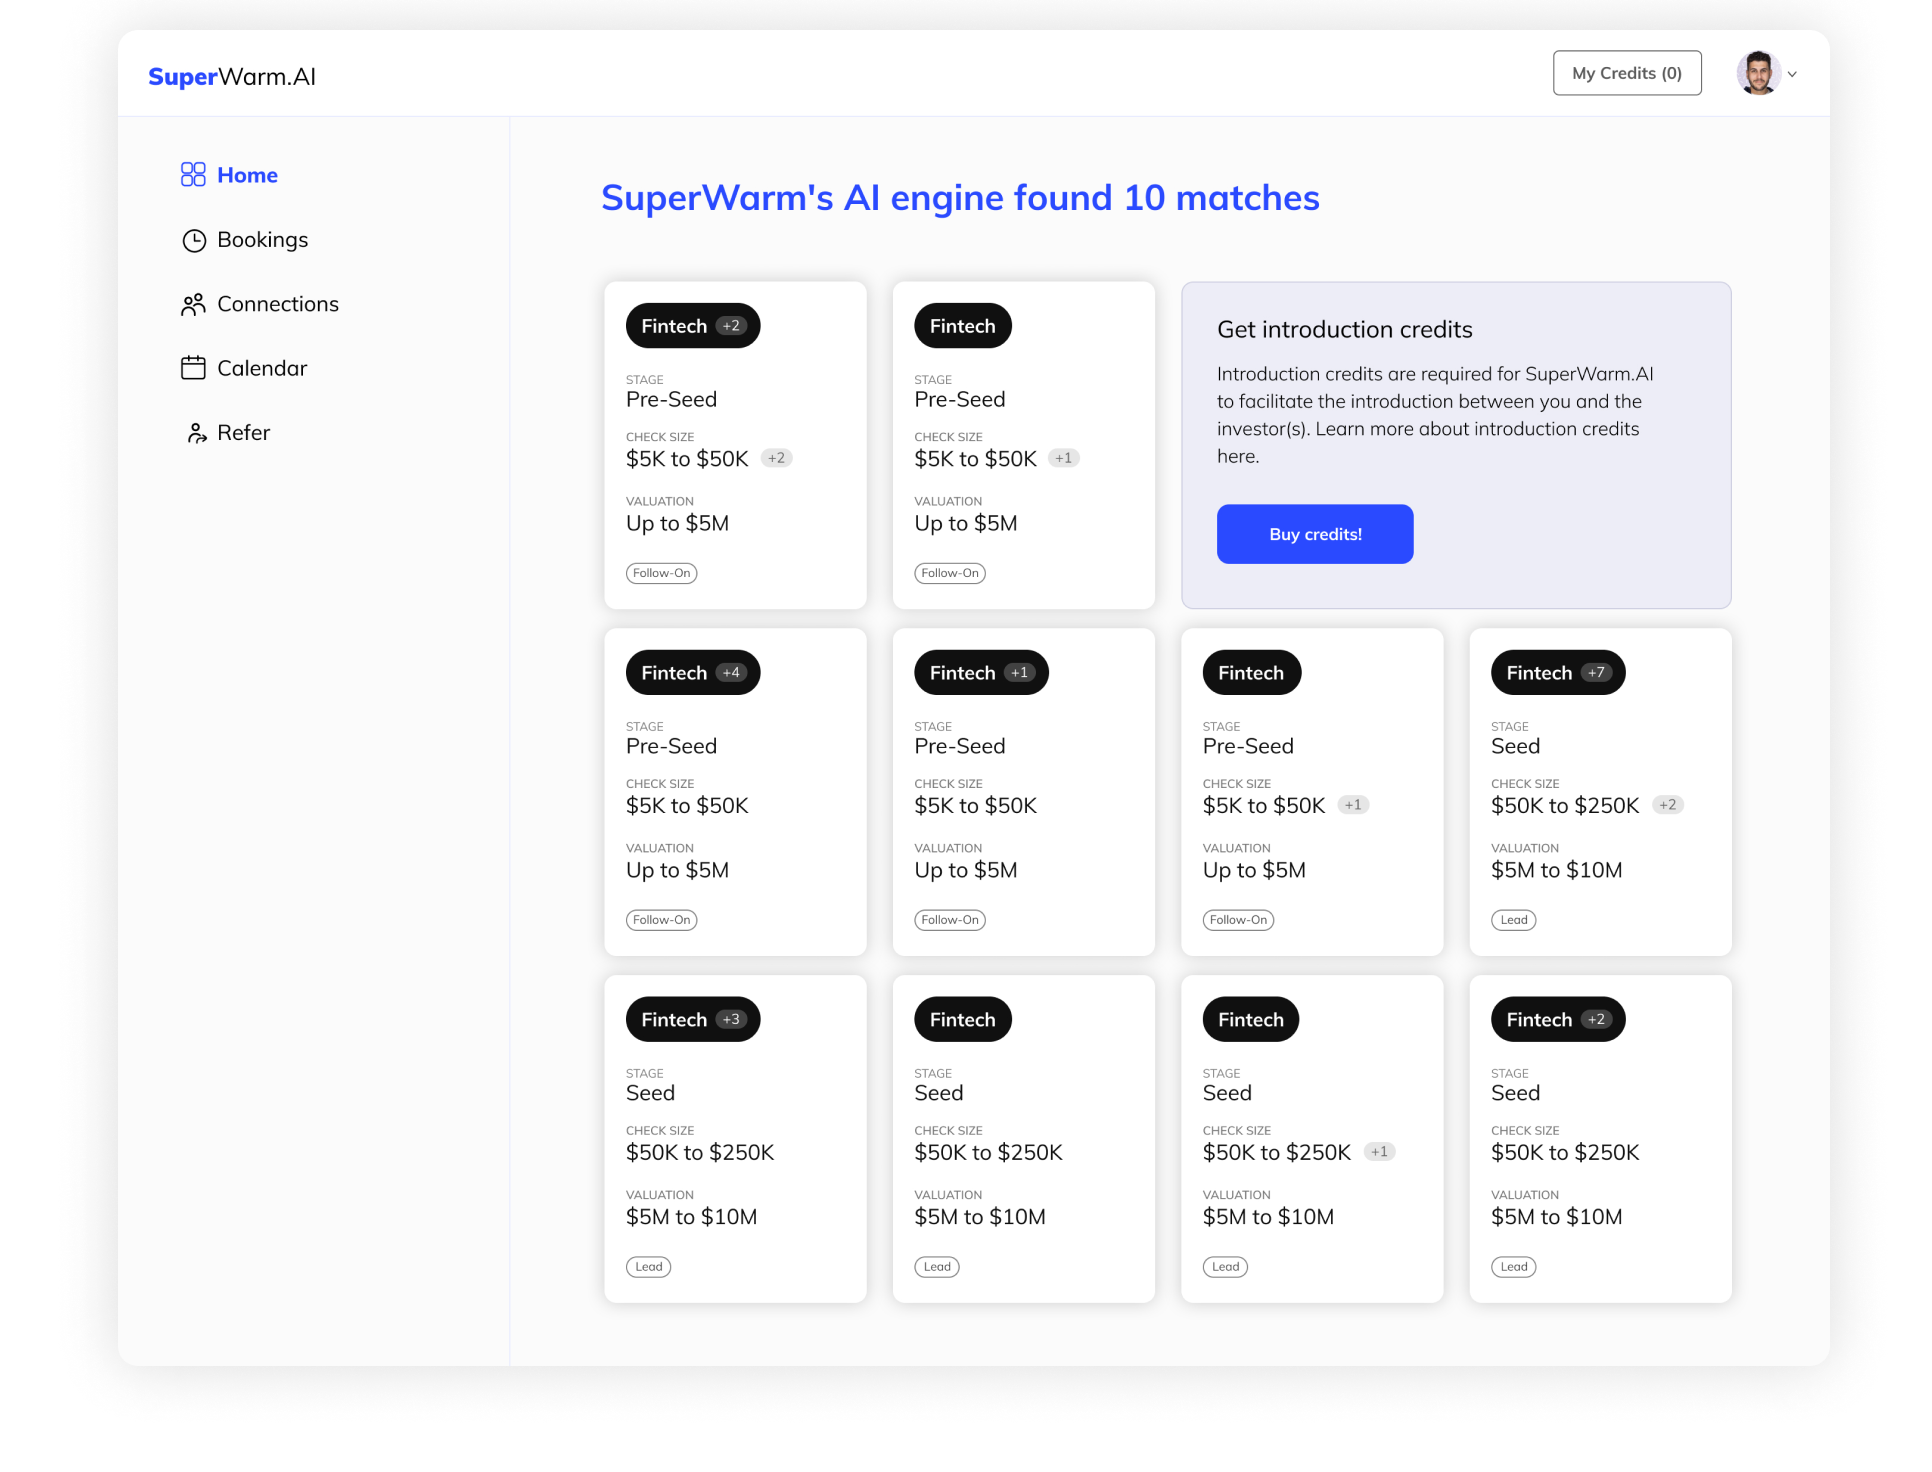
Task: Click the Refer person icon
Action: (196, 433)
